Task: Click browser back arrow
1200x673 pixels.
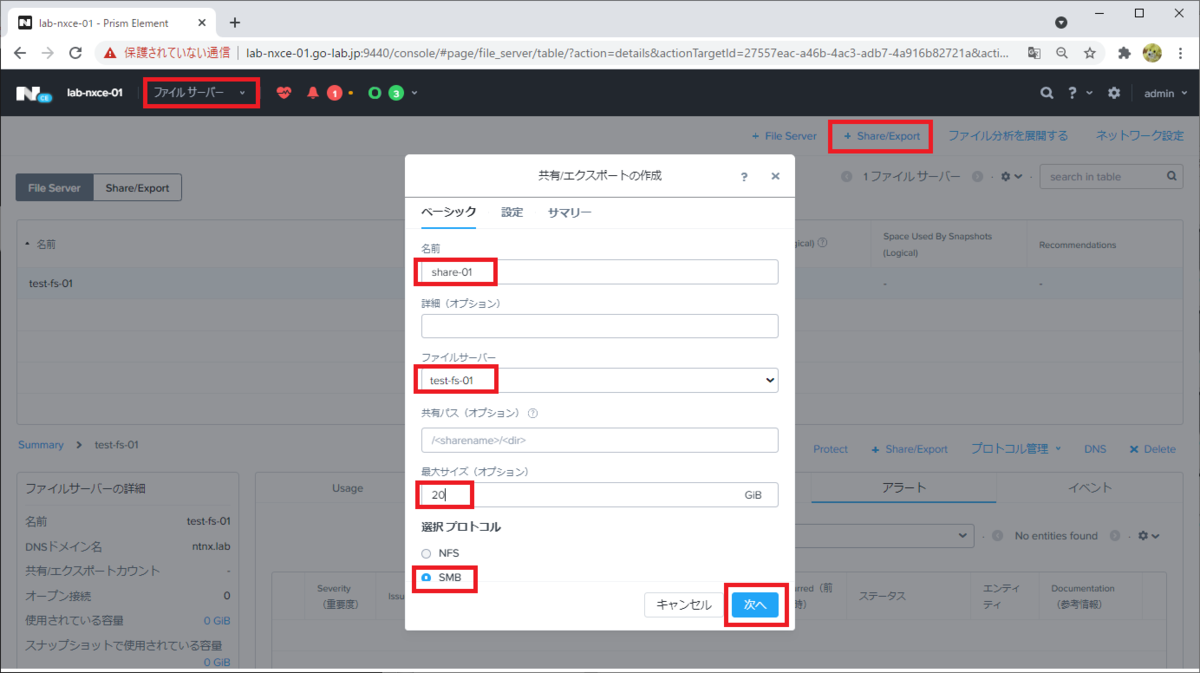Action: pyautogui.click(x=21, y=52)
